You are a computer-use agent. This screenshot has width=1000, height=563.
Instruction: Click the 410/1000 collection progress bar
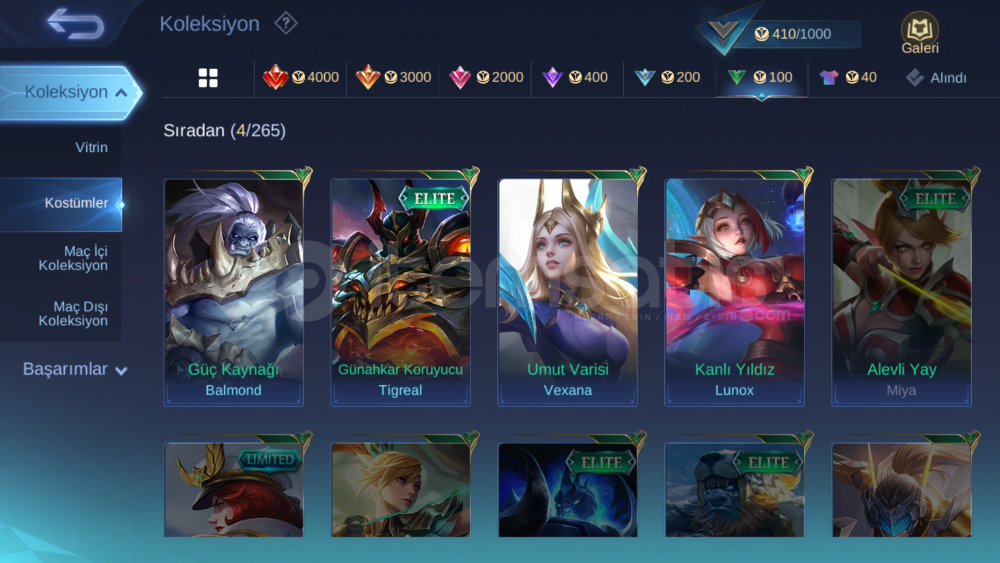792,34
